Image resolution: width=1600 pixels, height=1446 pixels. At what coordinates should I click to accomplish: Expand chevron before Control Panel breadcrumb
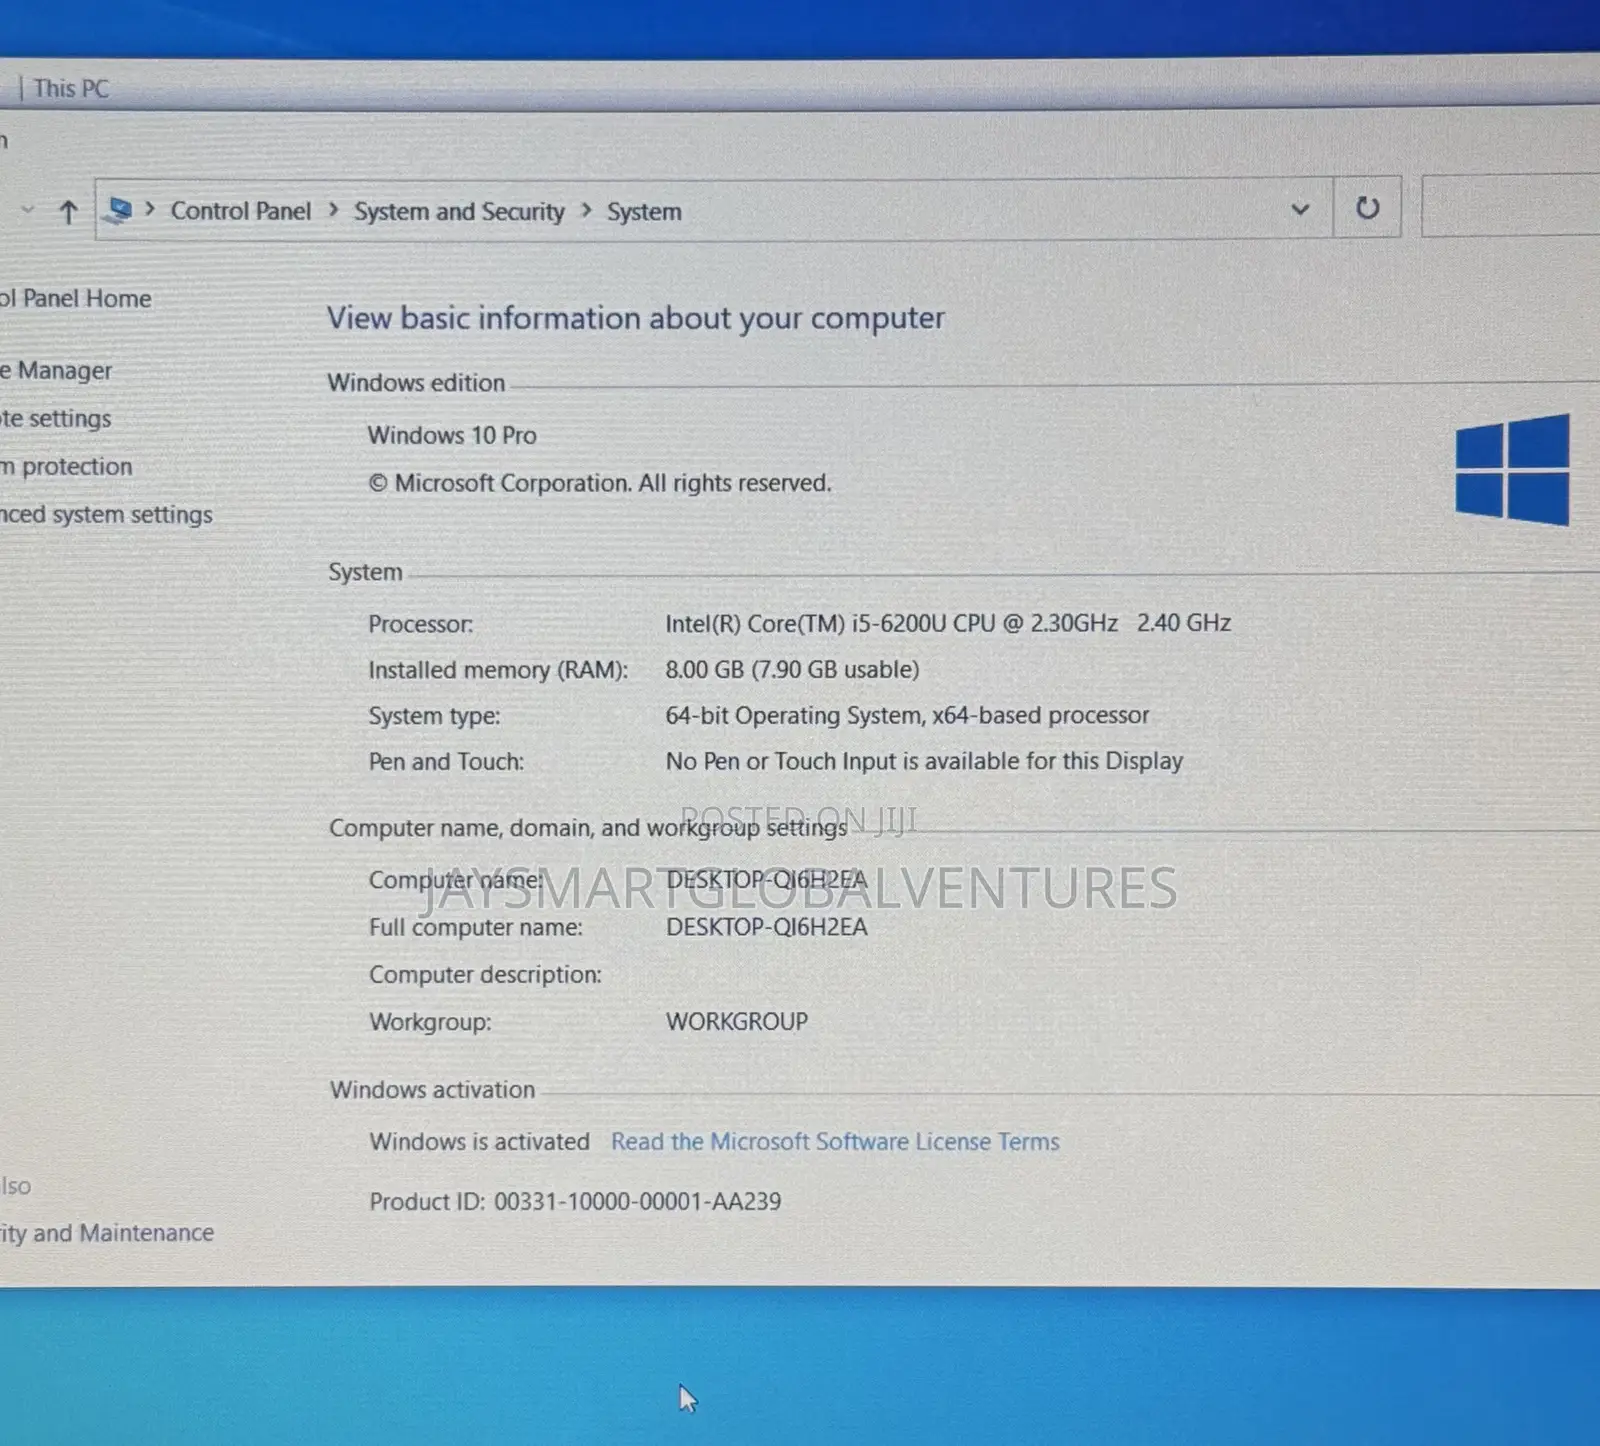[x=150, y=209]
